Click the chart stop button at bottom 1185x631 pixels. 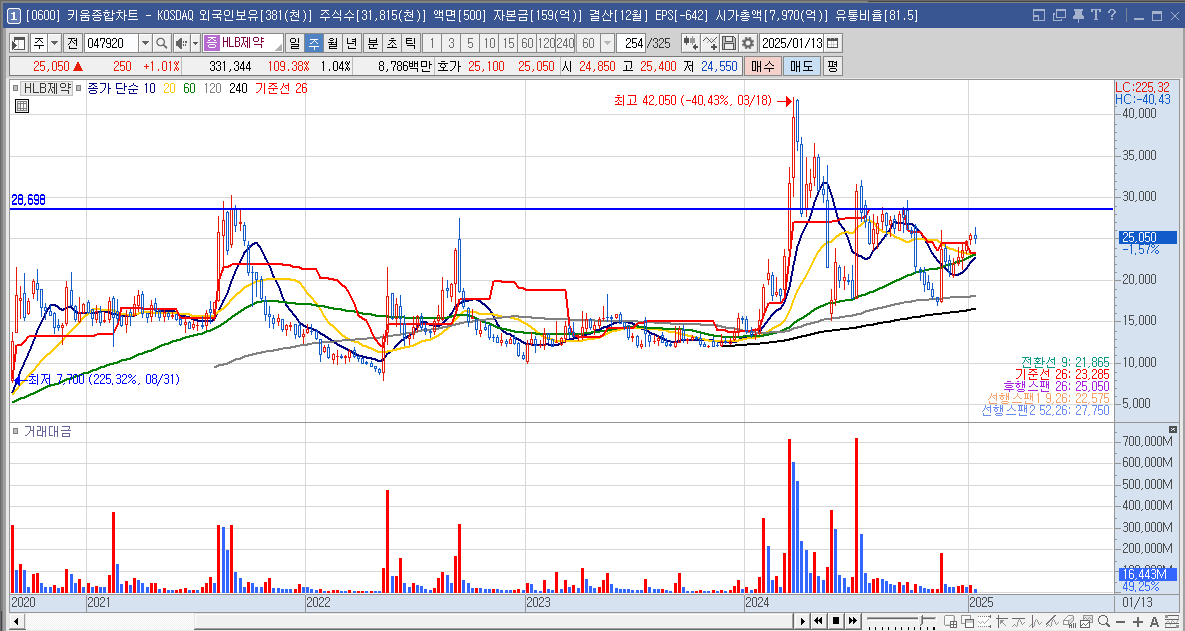[x=836, y=621]
